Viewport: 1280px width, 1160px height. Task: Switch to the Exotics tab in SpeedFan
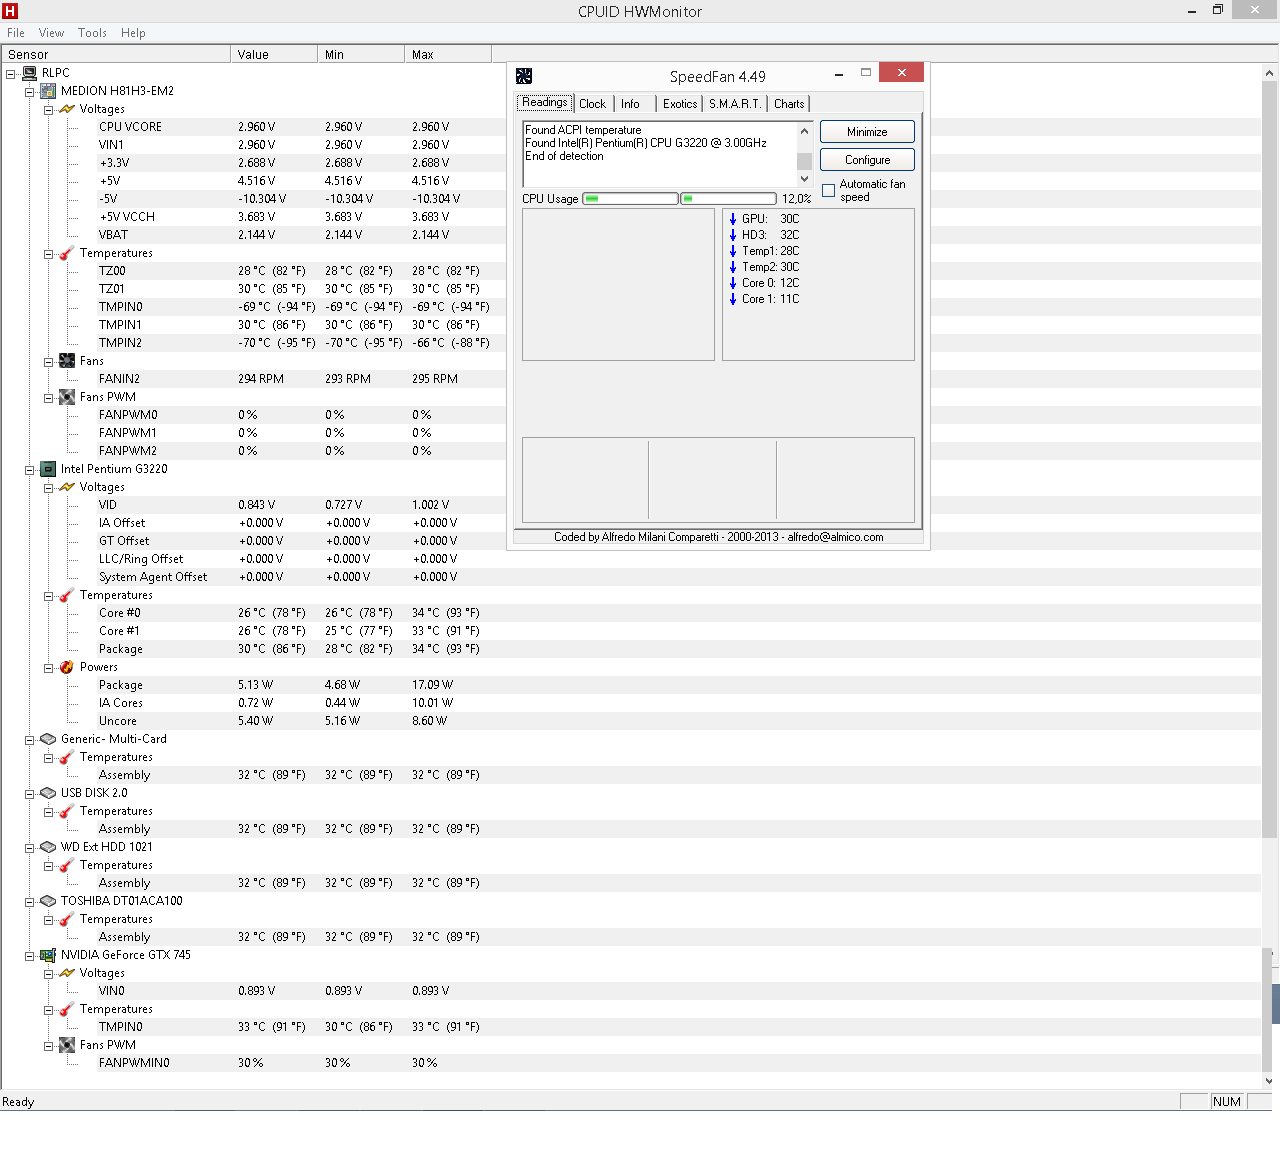click(x=680, y=104)
